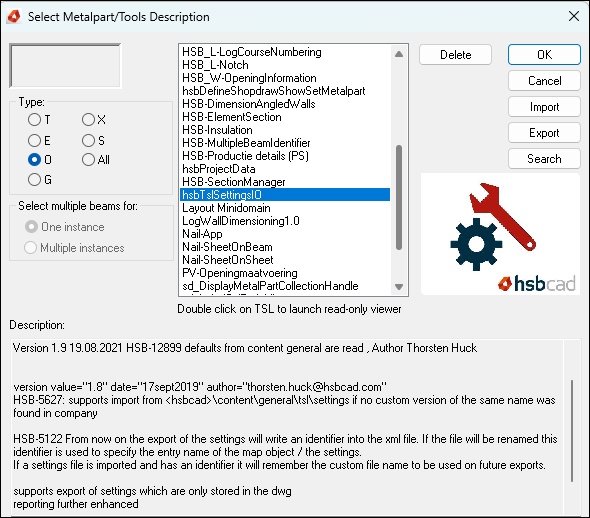Click the TSL list scrollbar thumb
Screen dimensions: 590x518
pyautogui.click(x=399, y=197)
